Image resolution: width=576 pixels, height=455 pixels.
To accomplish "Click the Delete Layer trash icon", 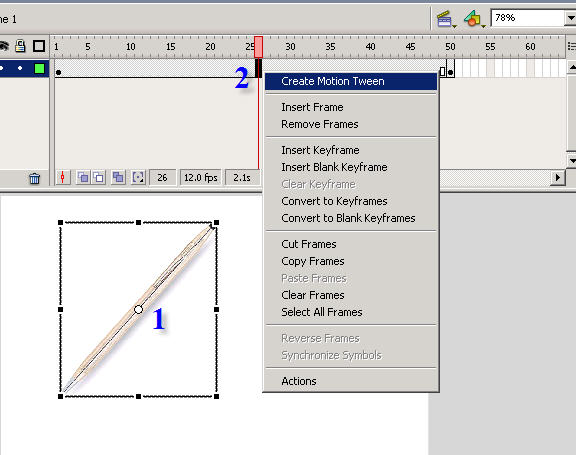I will [x=35, y=178].
